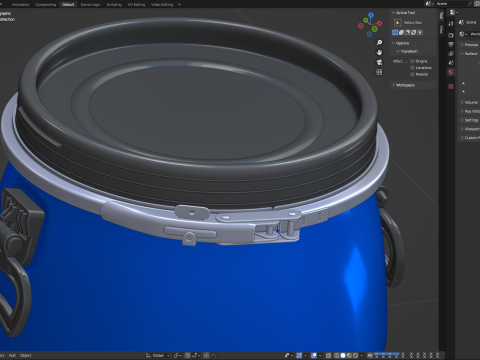Collapse the Surface panel in World properties
480x360 pixels.
(x=470, y=53)
